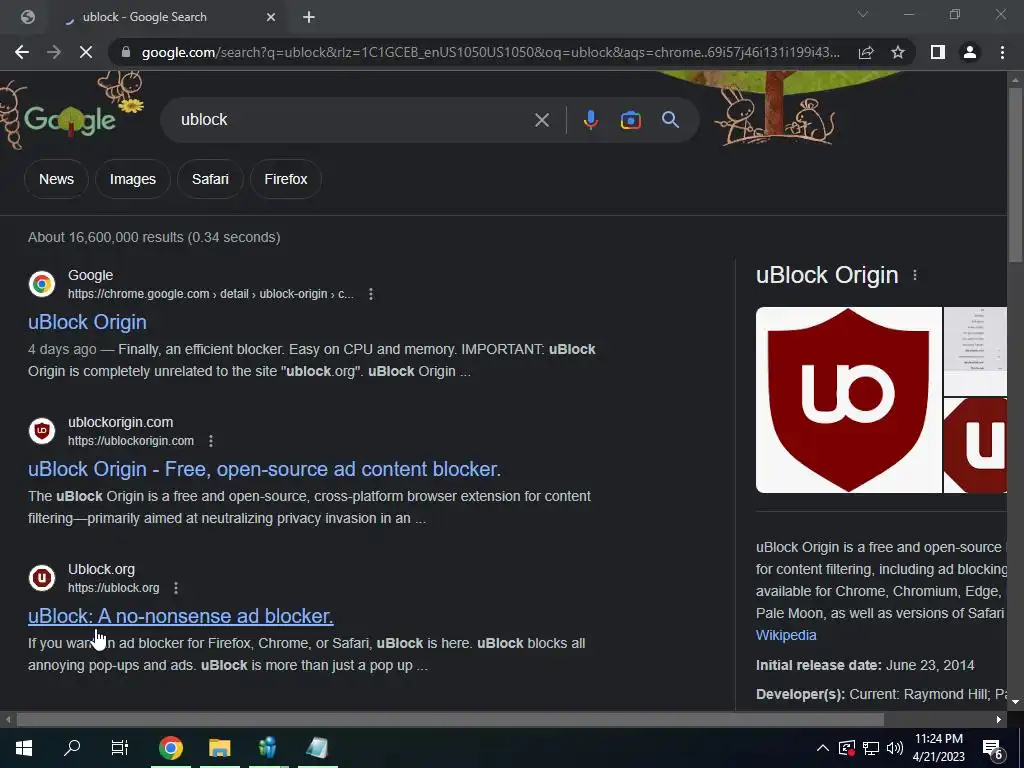Switch to Chrome in the taskbar
Image resolution: width=1024 pixels, height=768 pixels.
pyautogui.click(x=170, y=748)
